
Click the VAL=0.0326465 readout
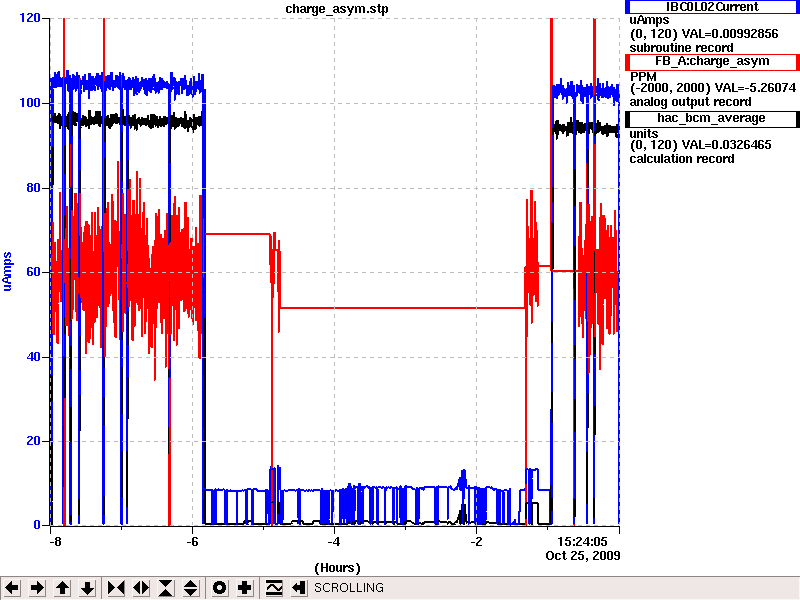[727, 145]
